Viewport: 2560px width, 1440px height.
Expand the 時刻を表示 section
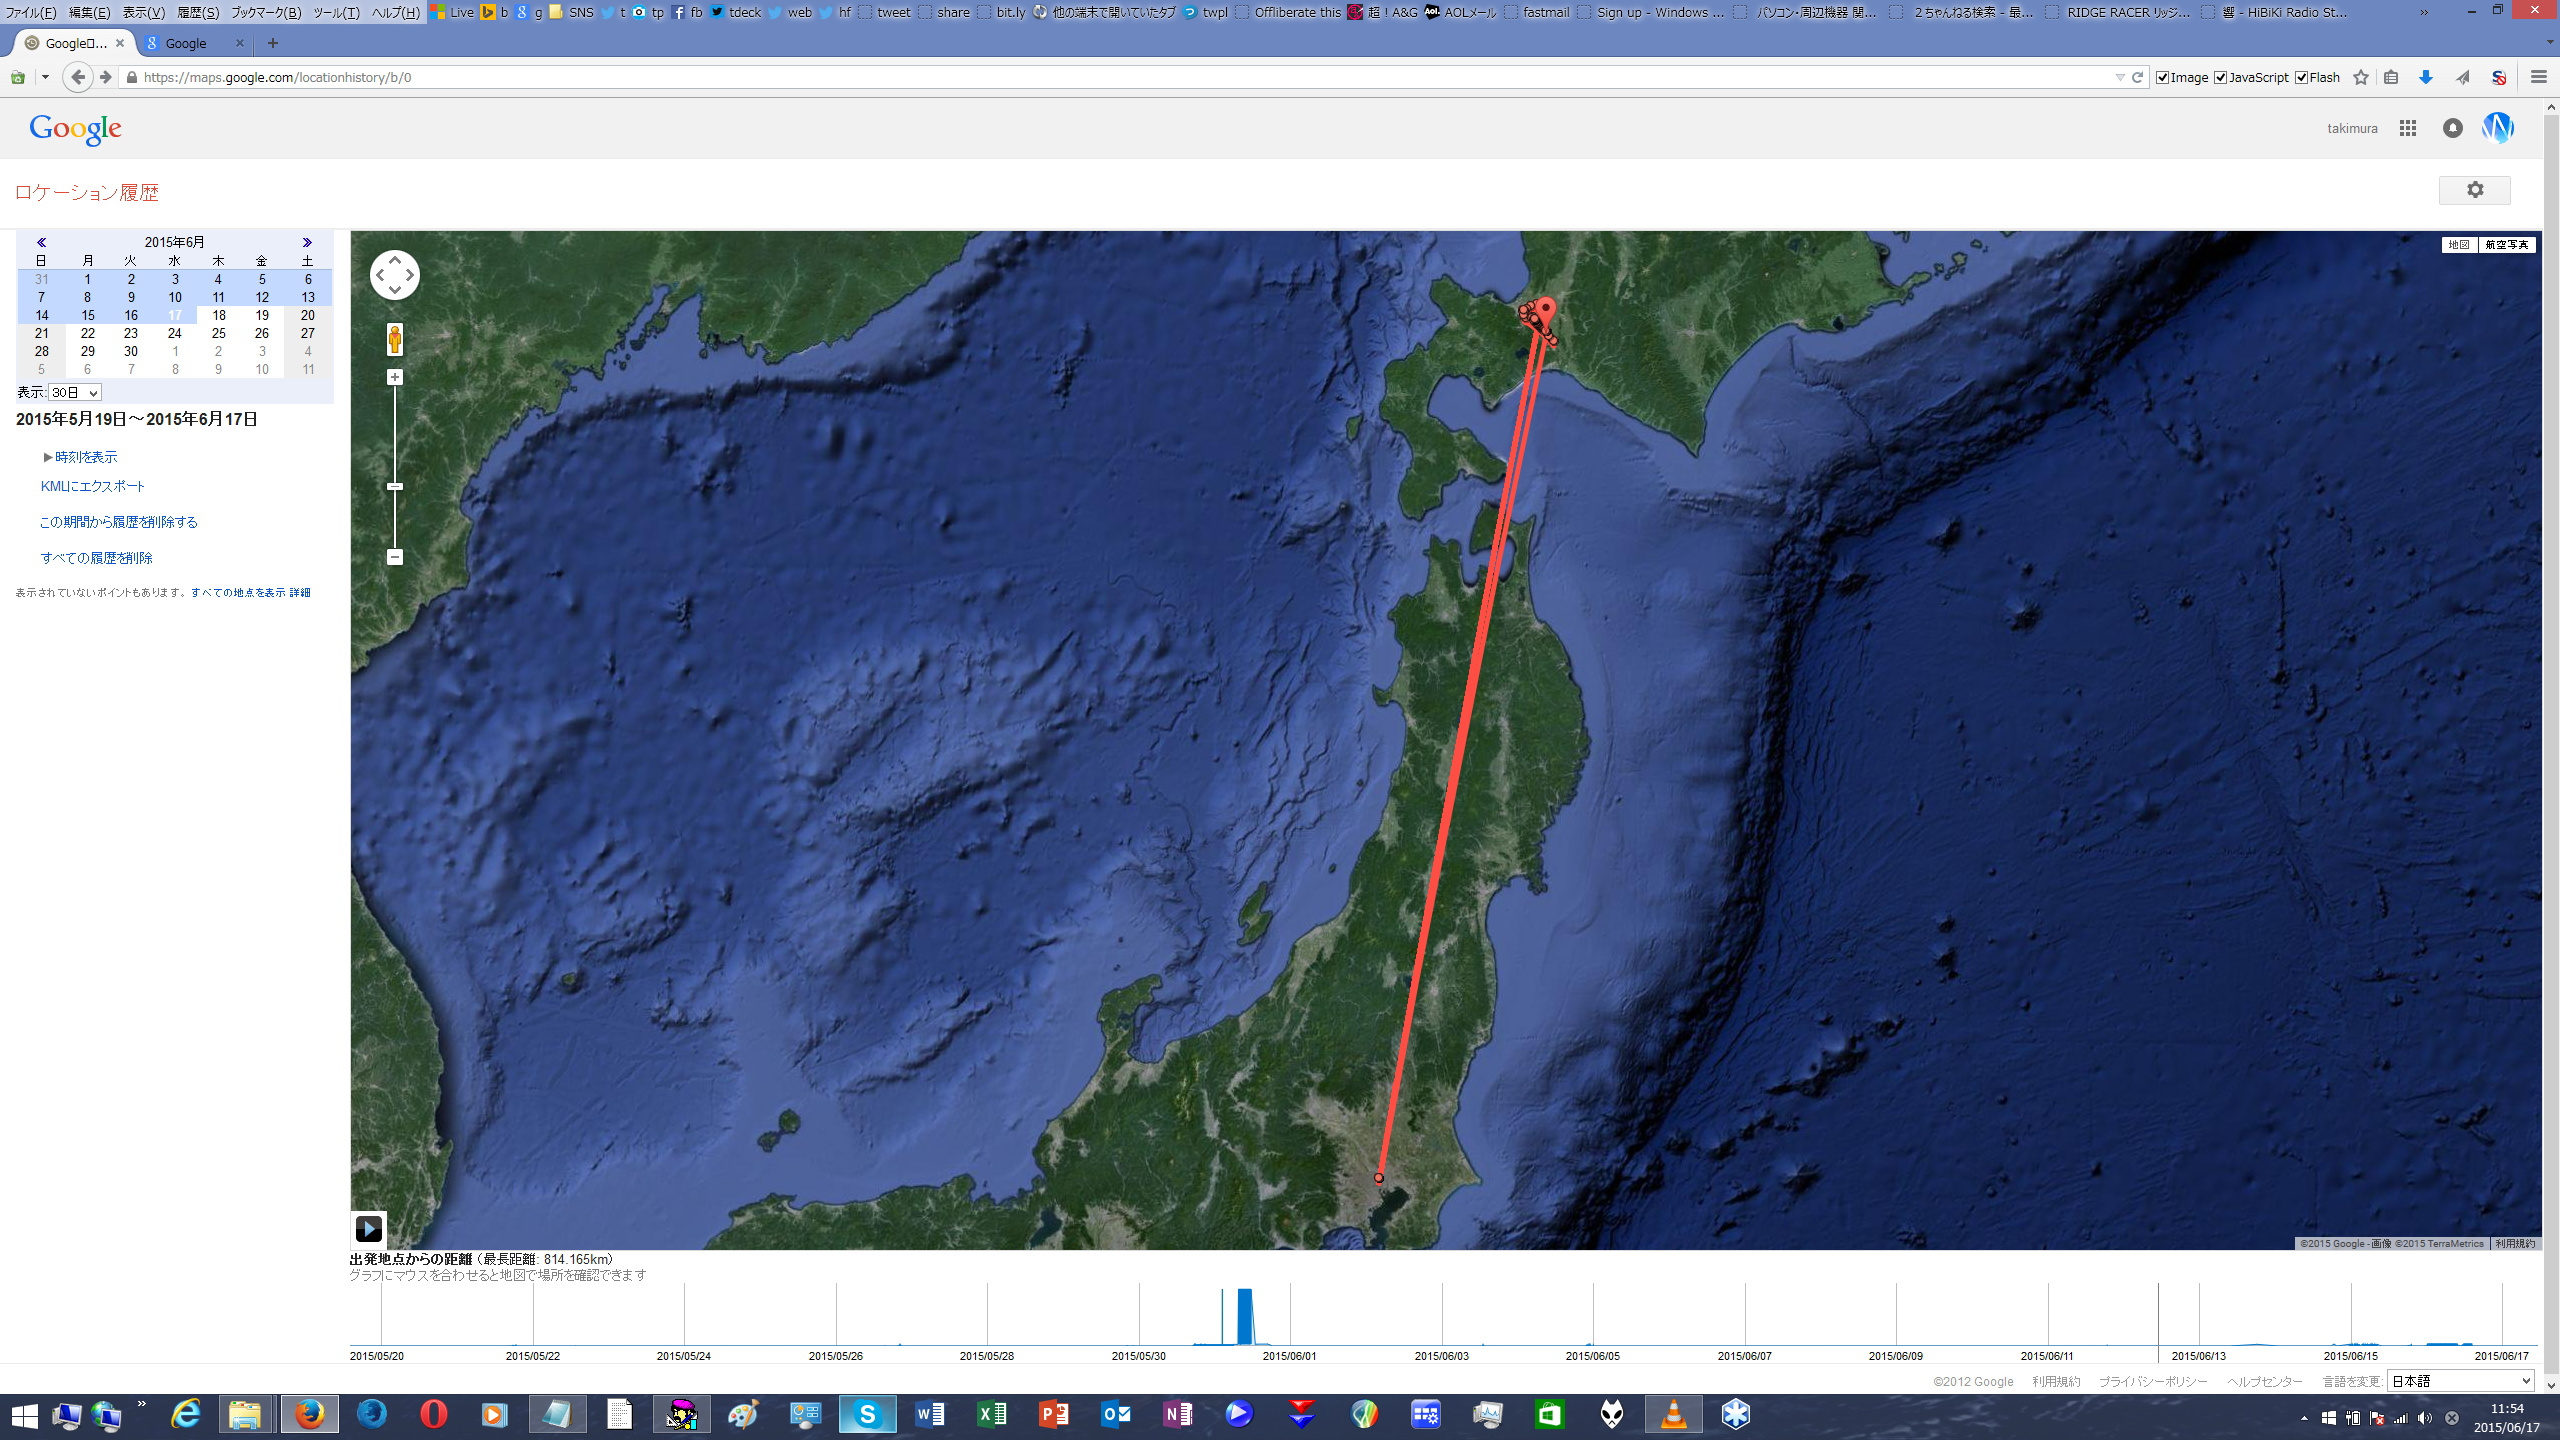[85, 457]
